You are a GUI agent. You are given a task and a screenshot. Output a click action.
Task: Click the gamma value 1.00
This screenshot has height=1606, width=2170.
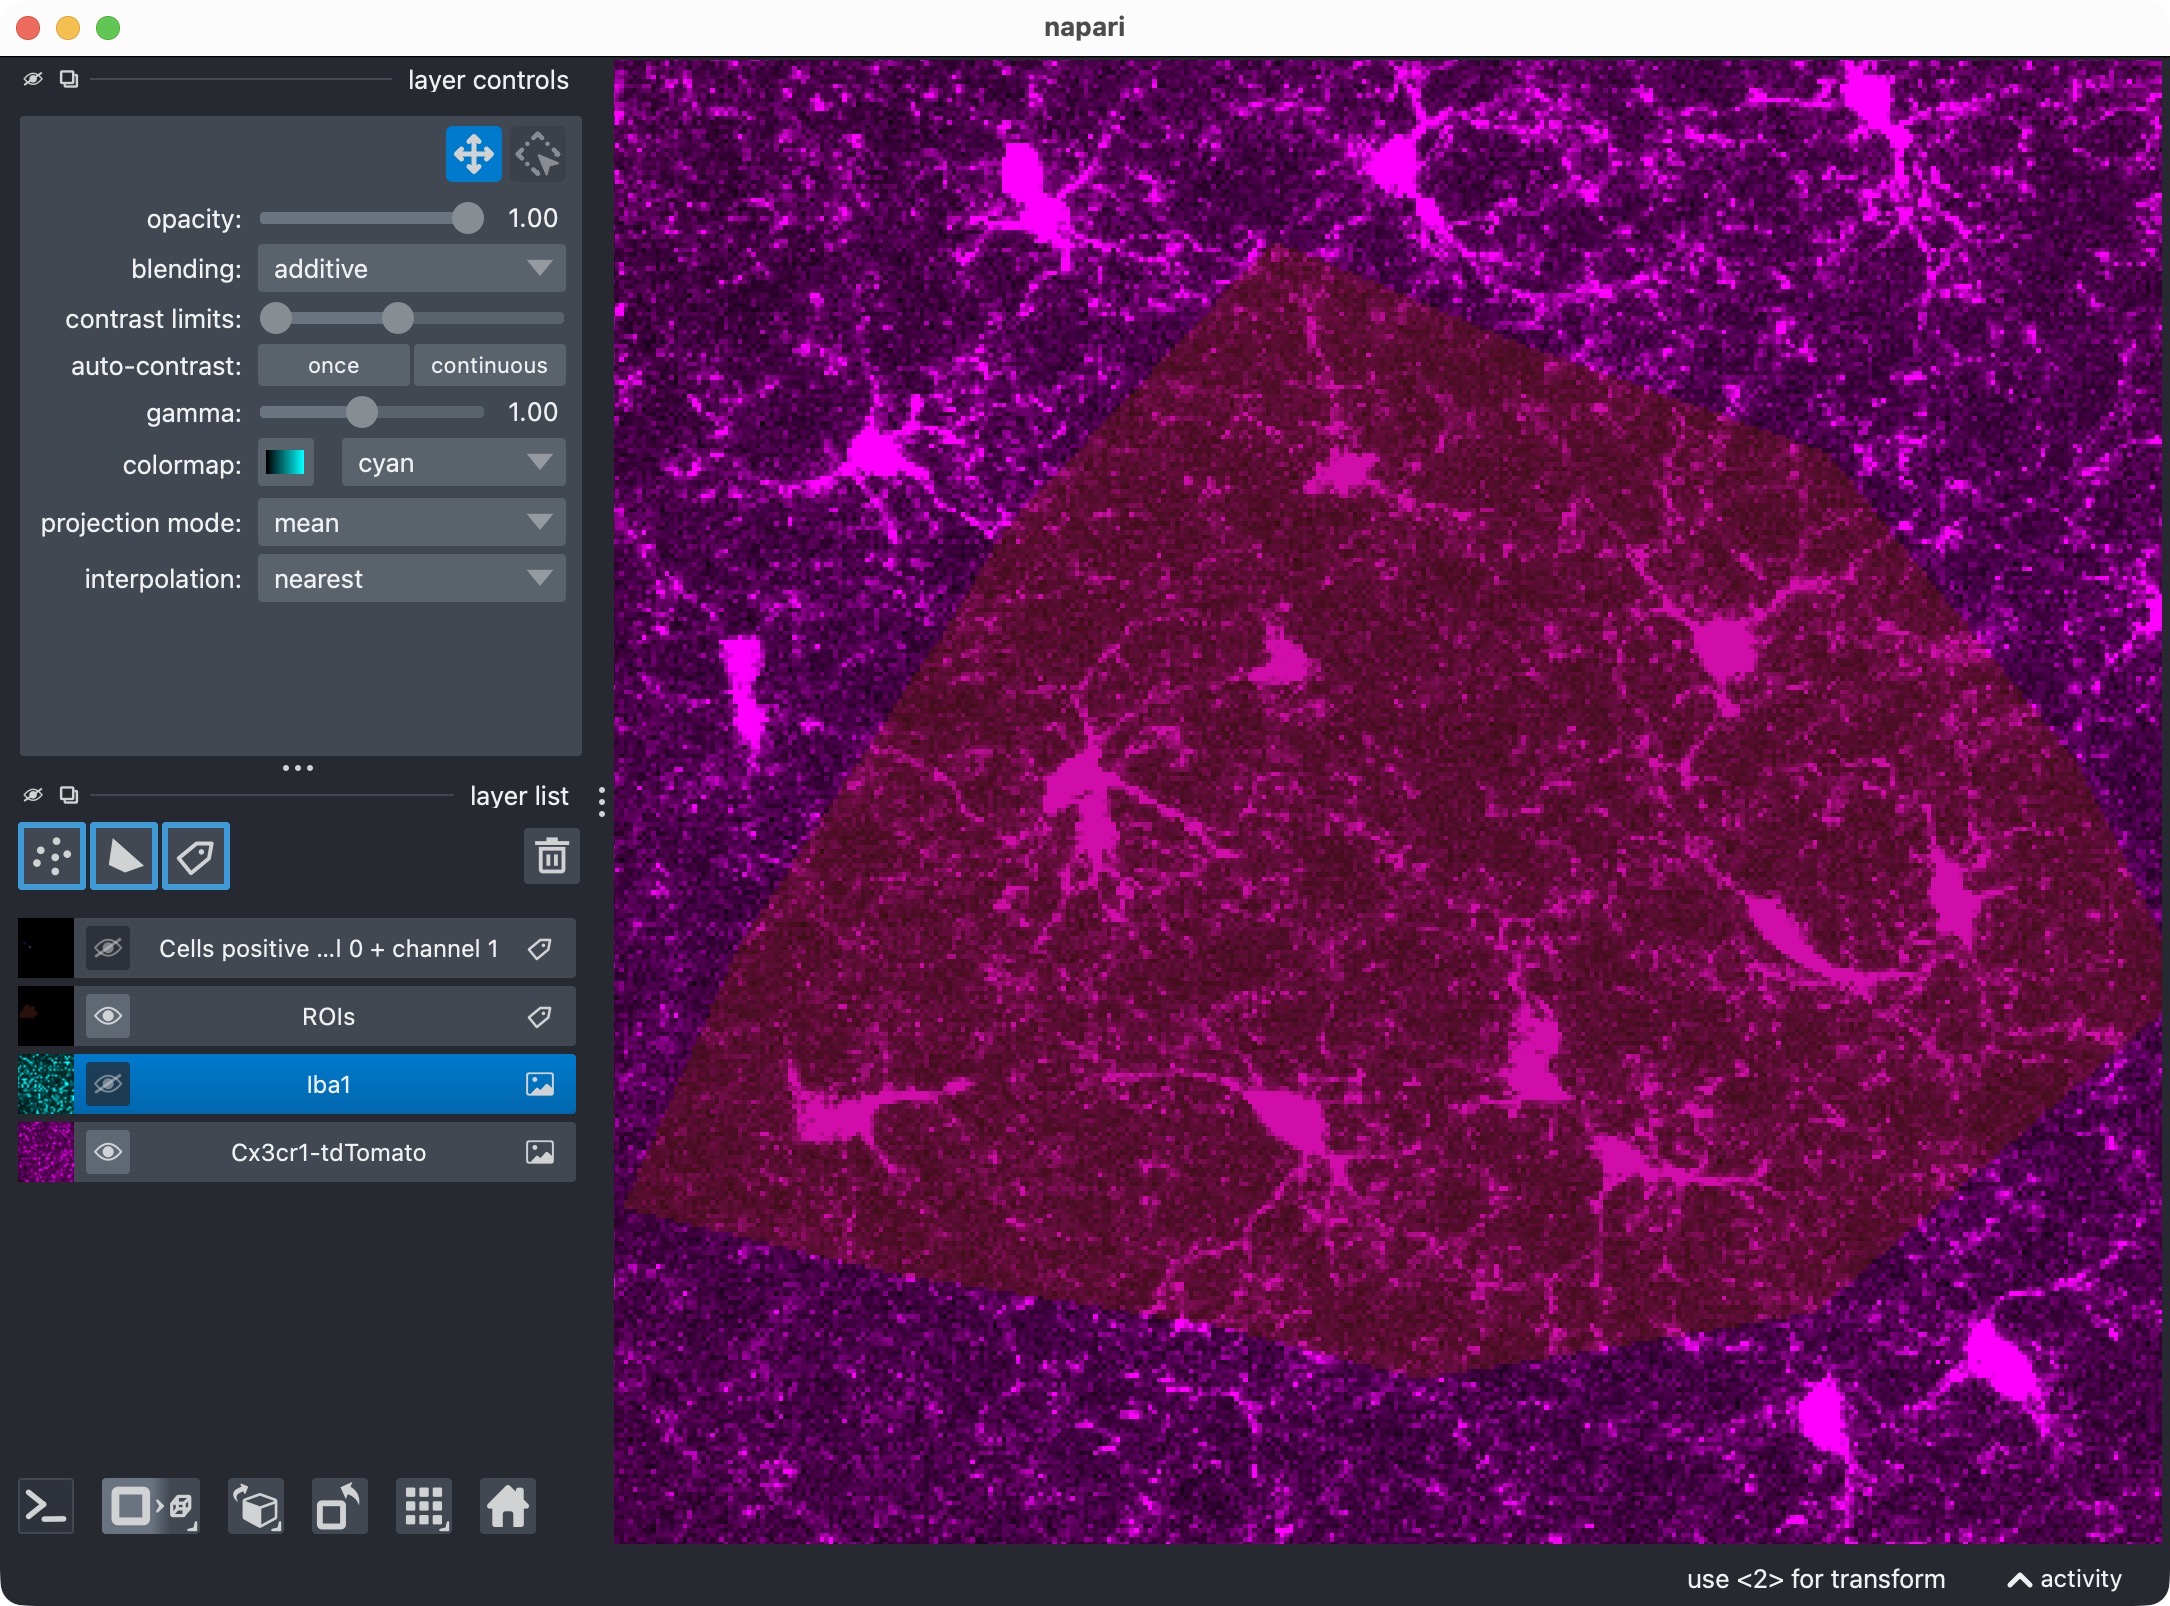click(x=533, y=412)
